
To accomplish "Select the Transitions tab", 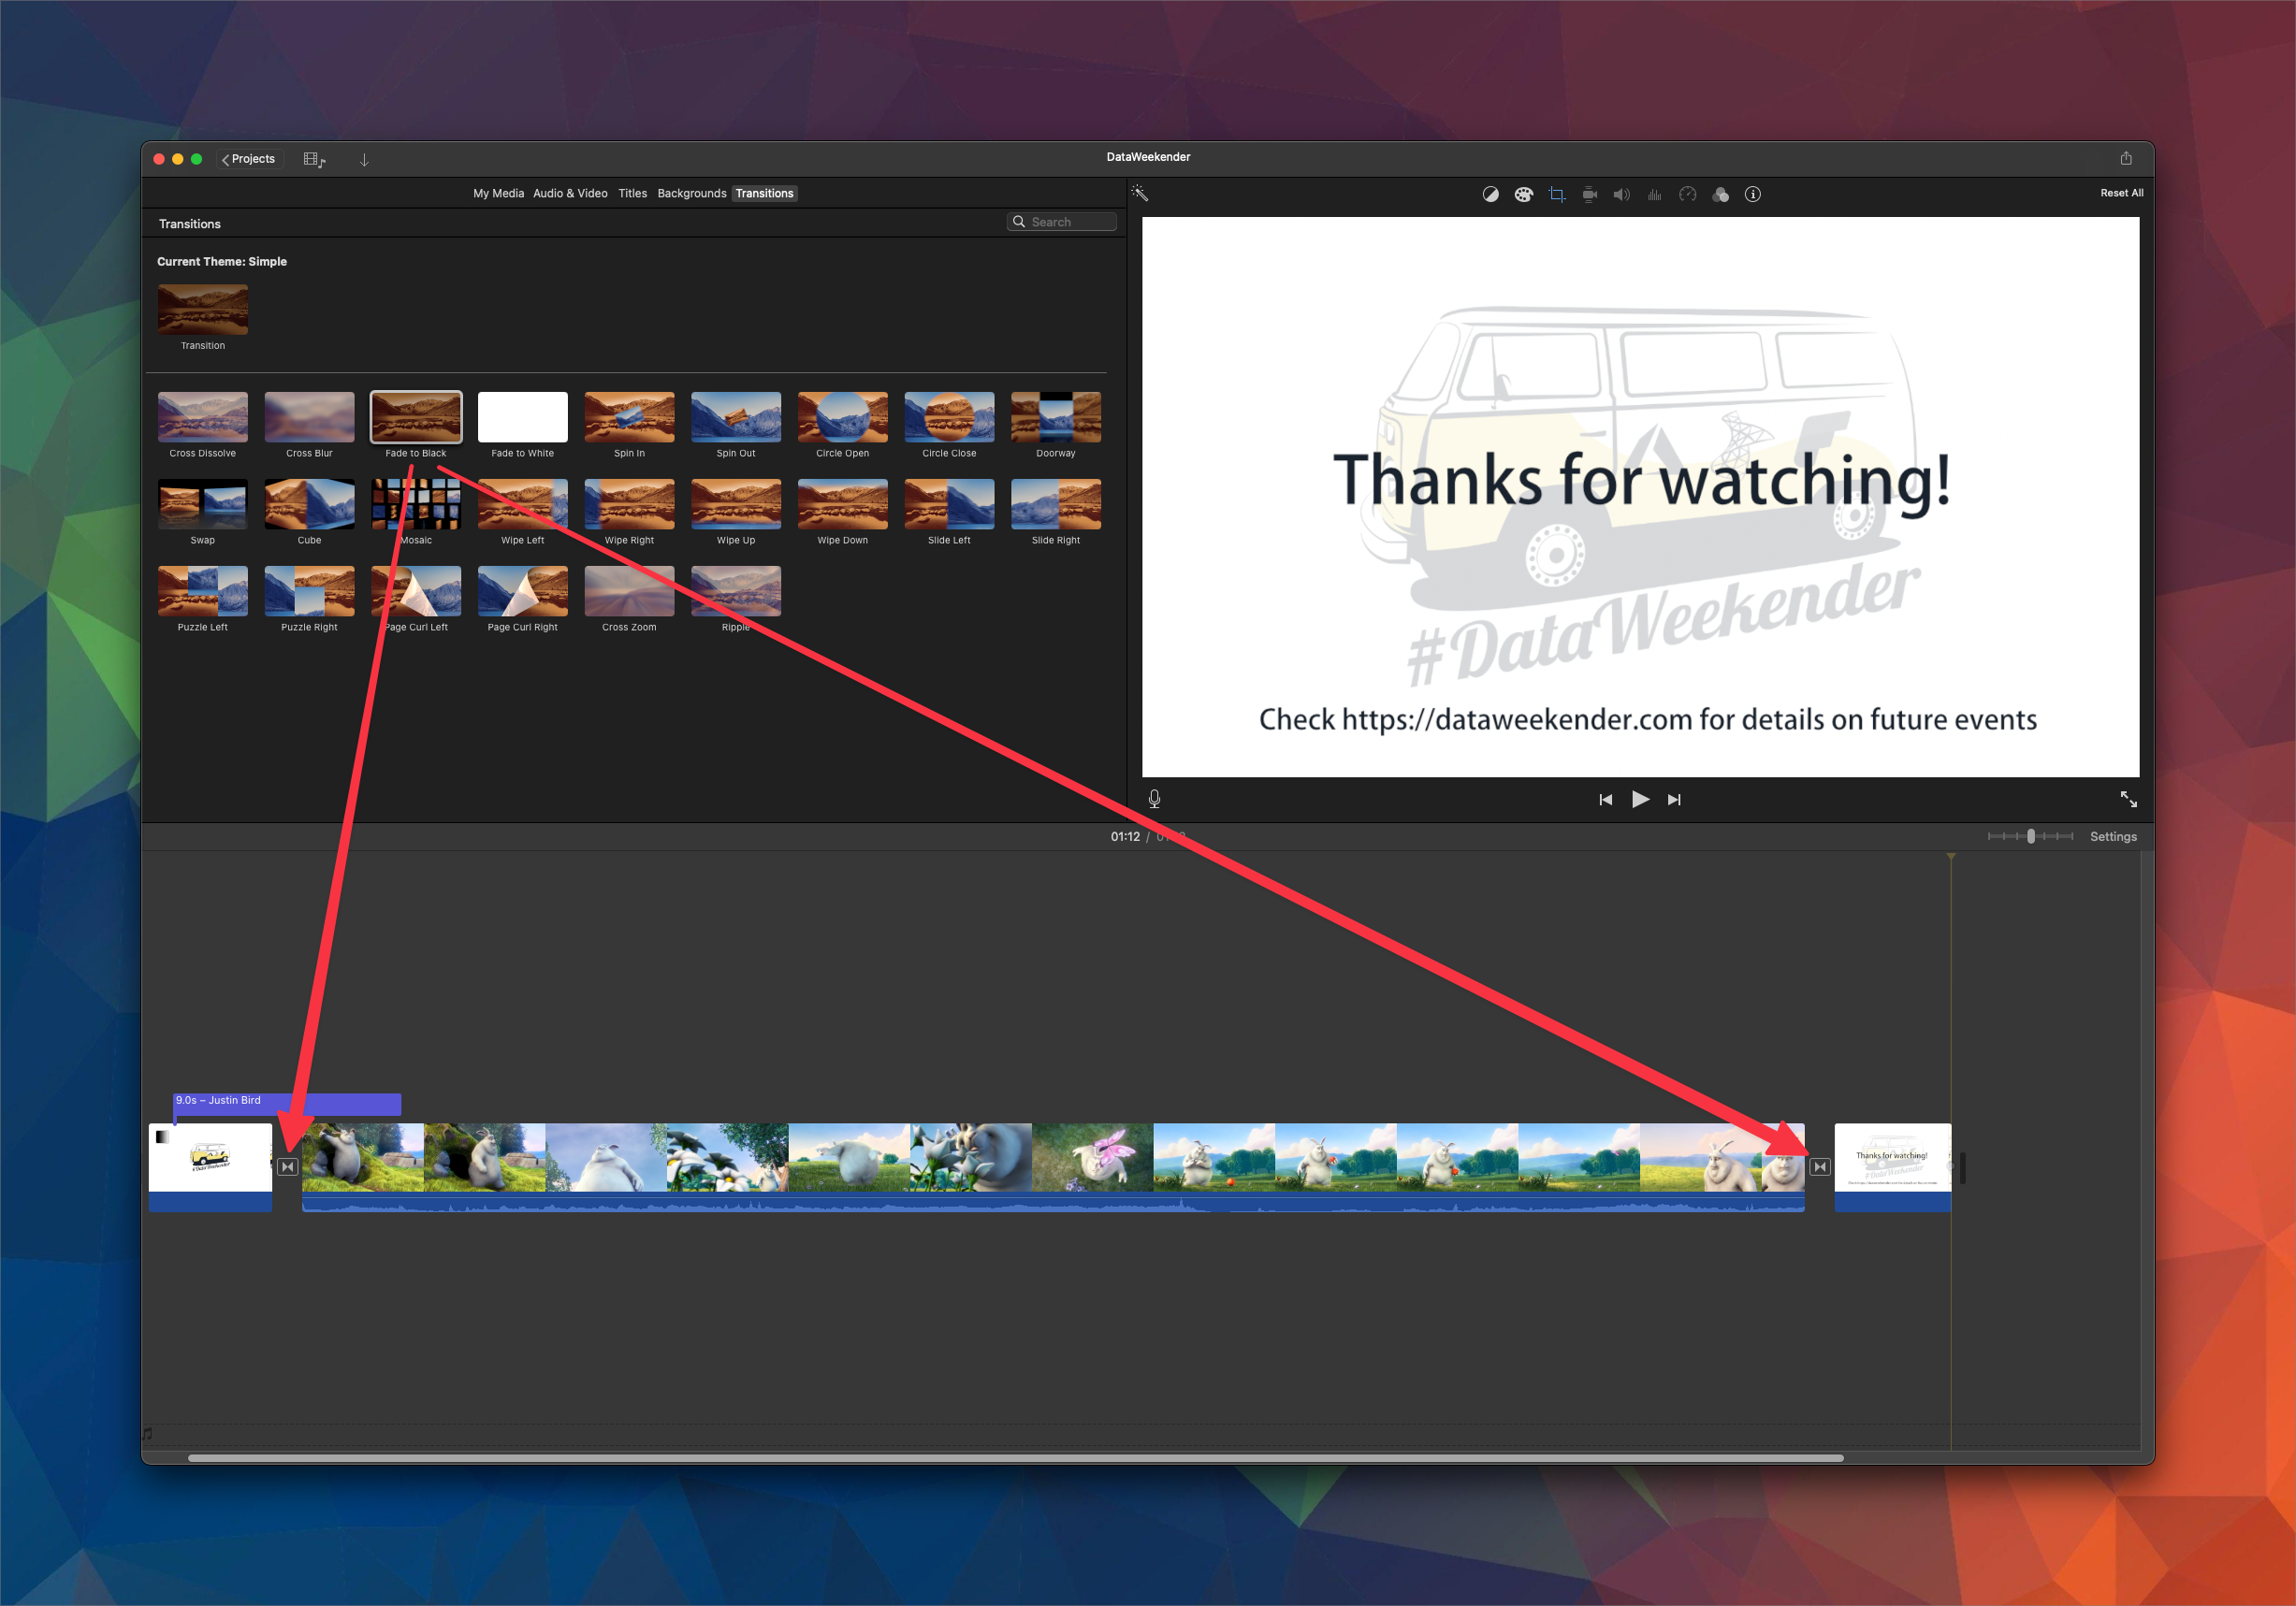I will click(764, 193).
